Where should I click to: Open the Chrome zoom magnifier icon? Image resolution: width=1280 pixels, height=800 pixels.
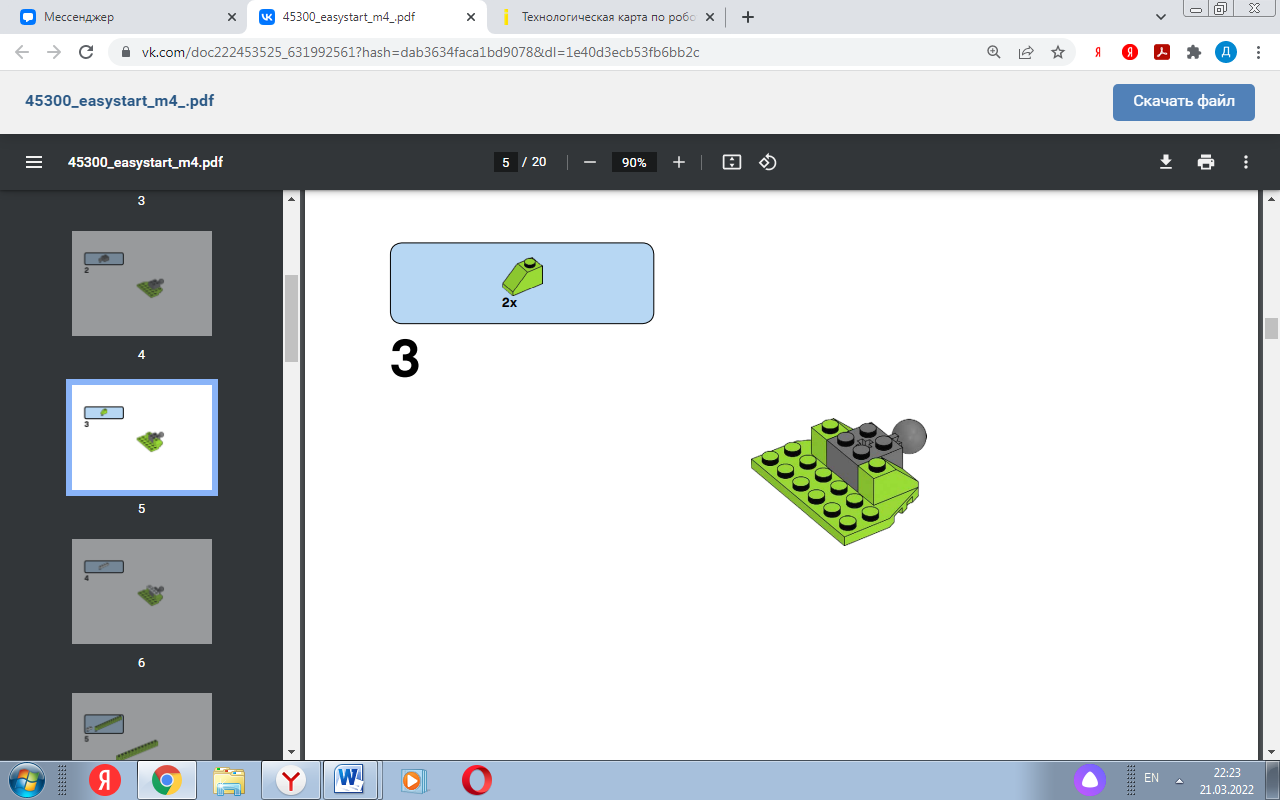[994, 52]
